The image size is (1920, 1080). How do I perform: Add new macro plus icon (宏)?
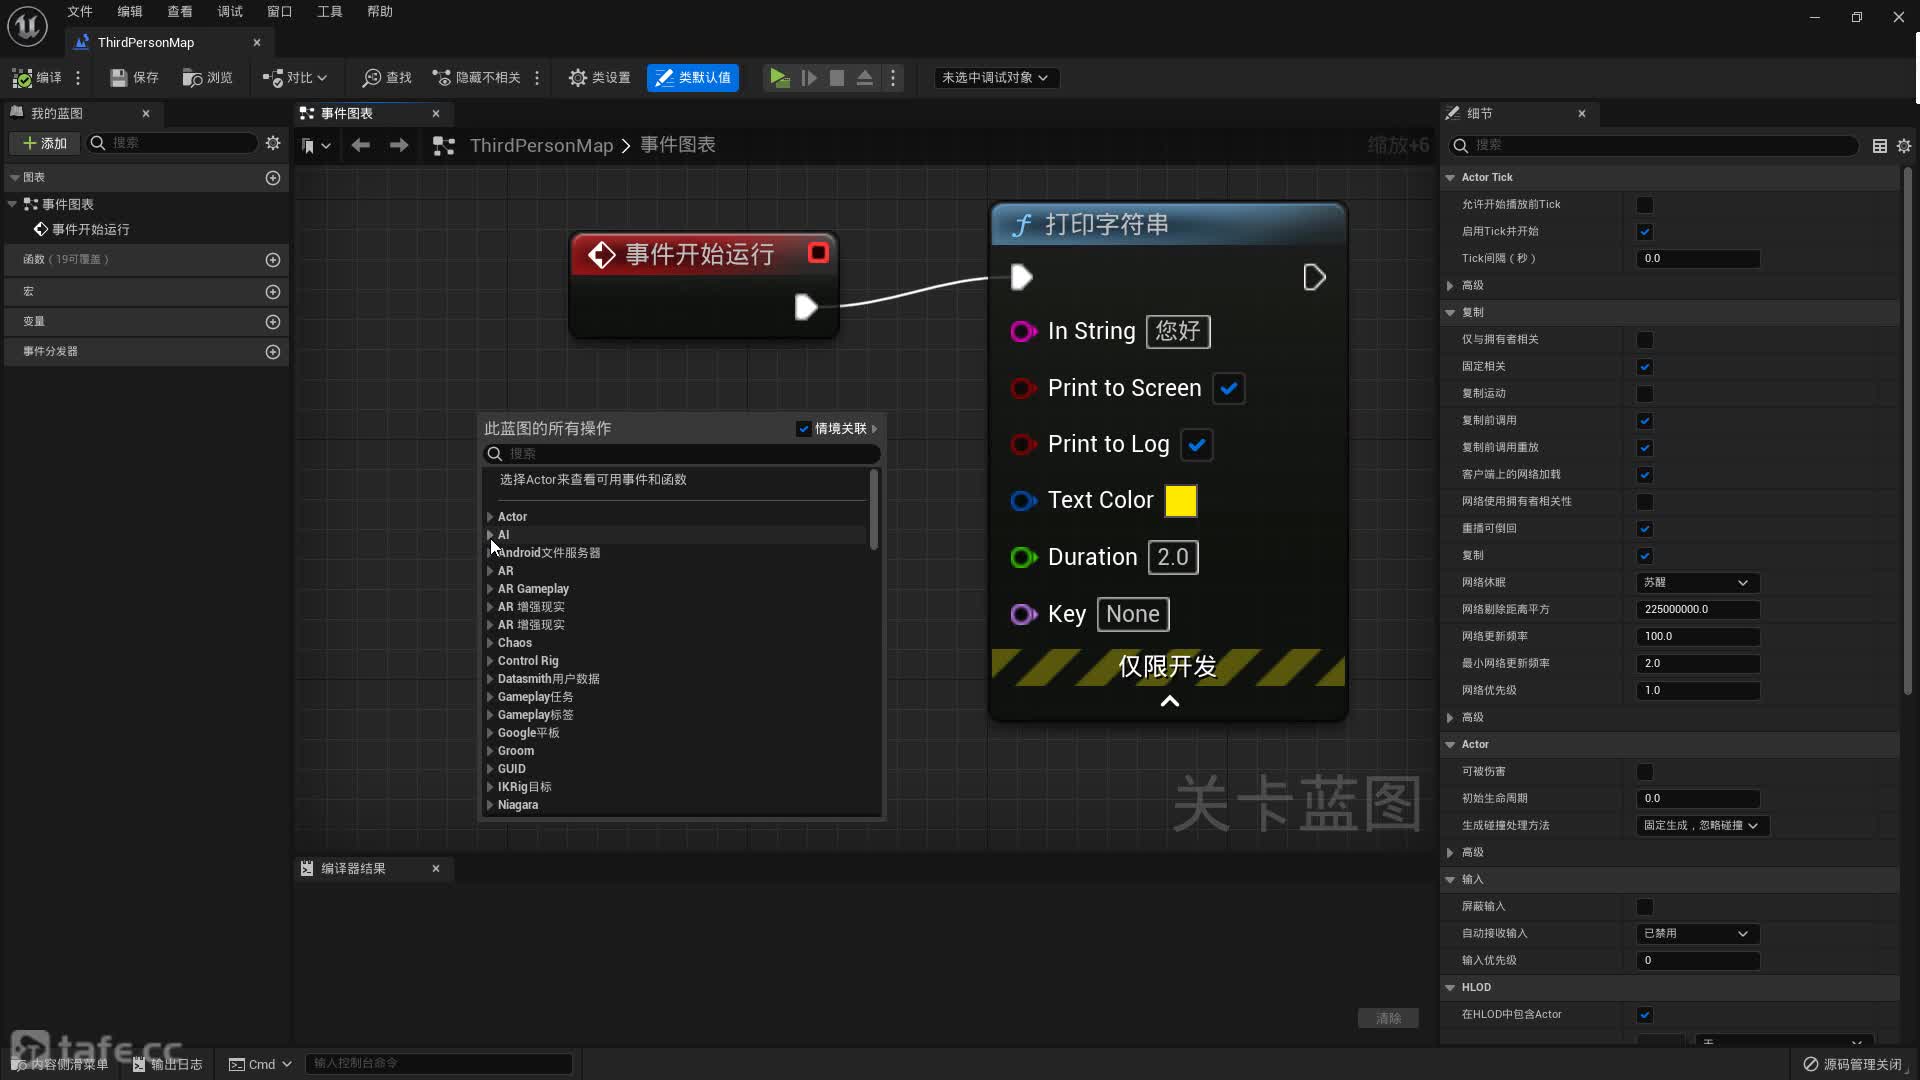click(273, 291)
